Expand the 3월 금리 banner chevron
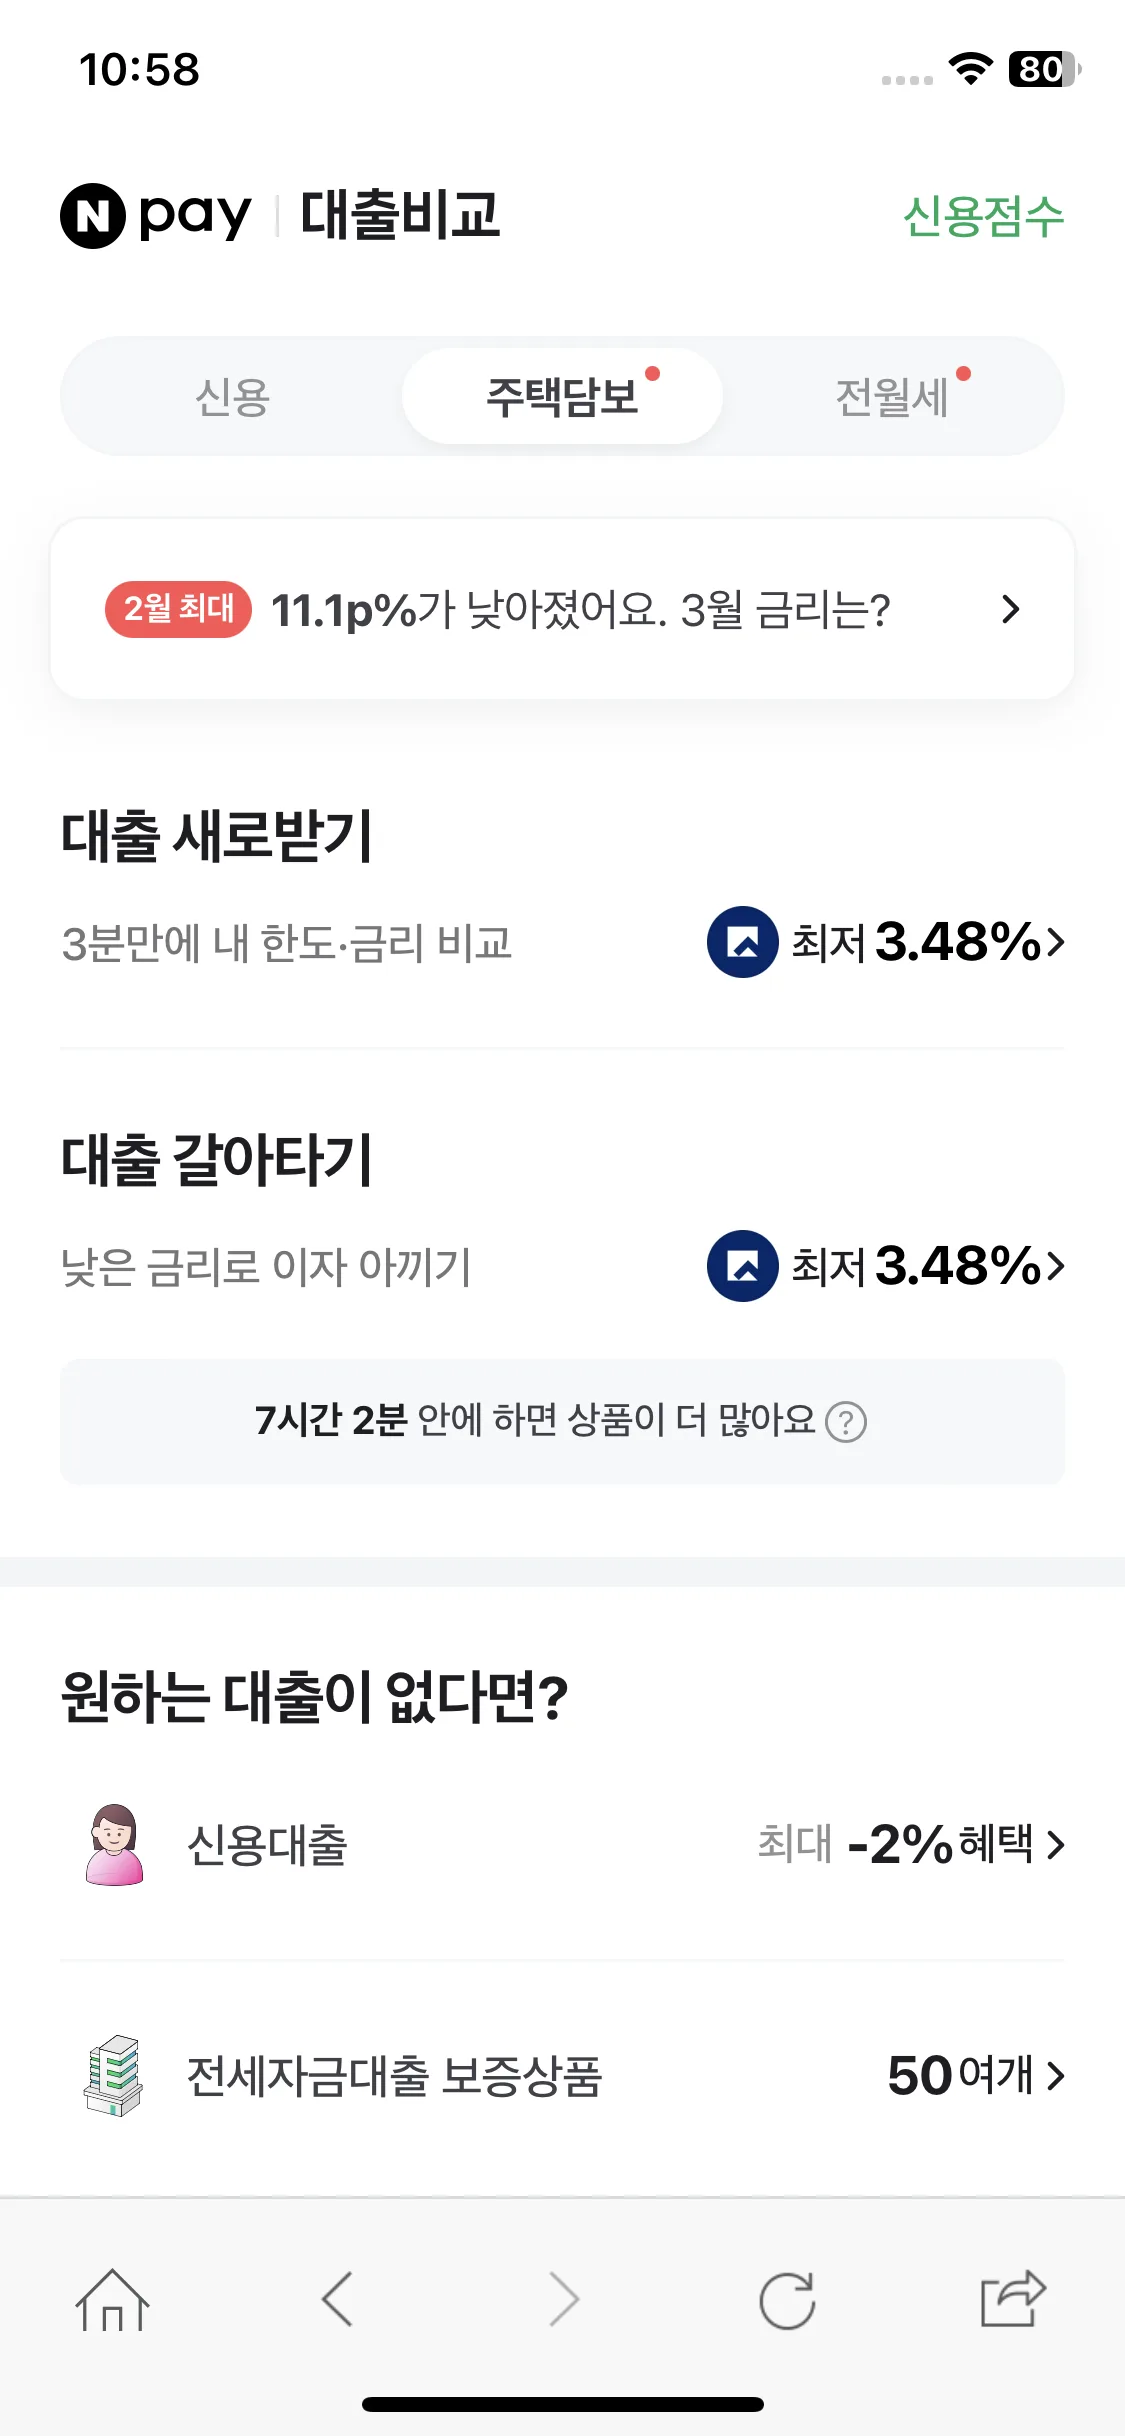This screenshot has width=1125, height=2436. click(x=1010, y=609)
